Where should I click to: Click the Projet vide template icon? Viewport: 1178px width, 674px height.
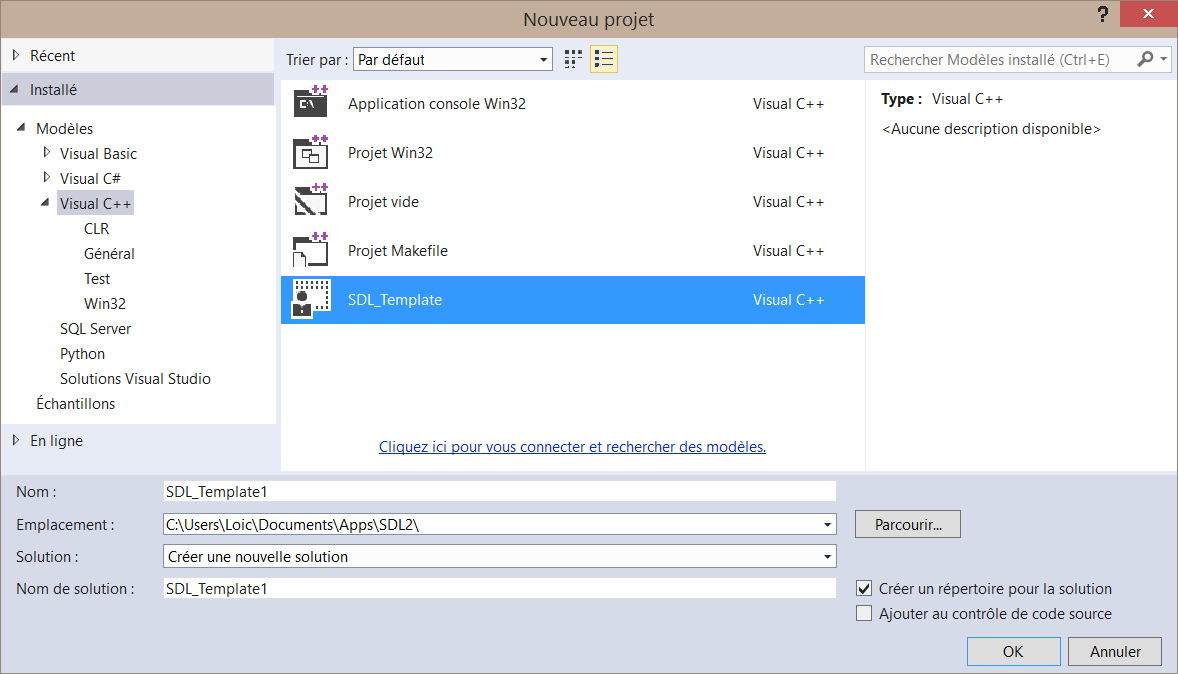coord(310,202)
